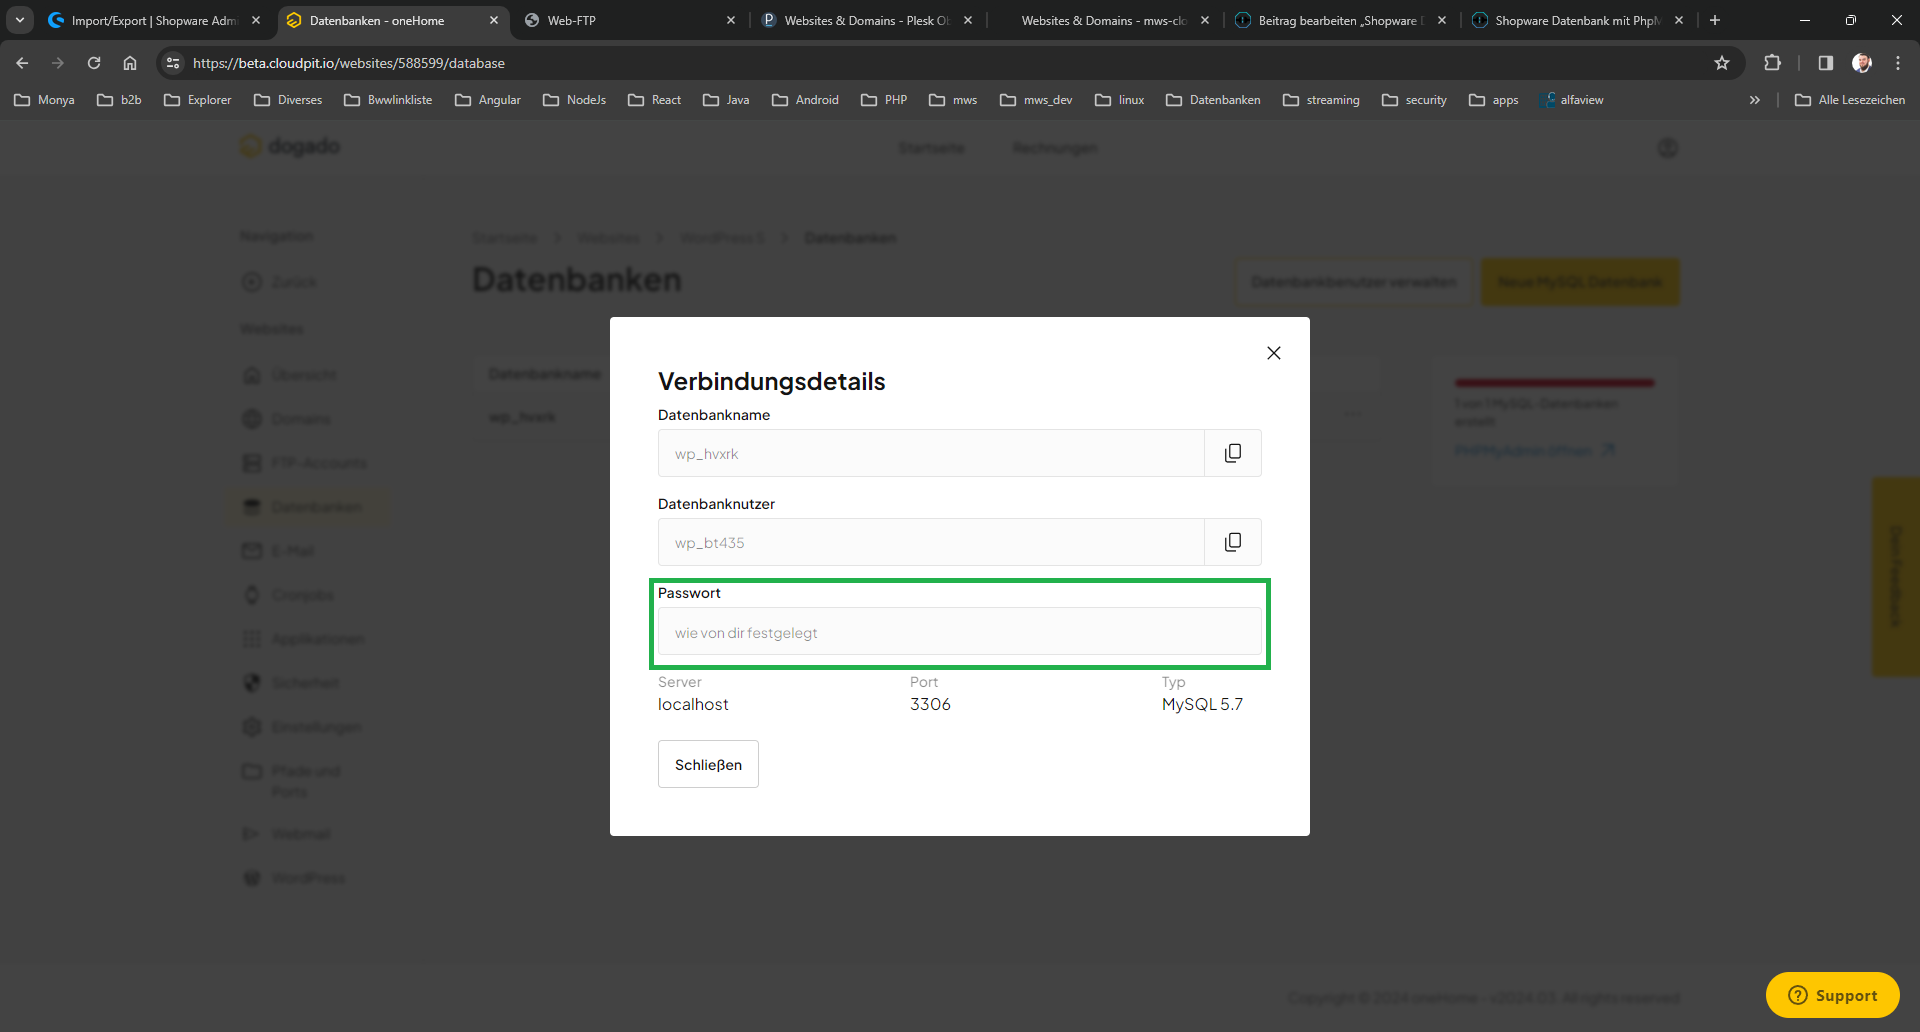Image resolution: width=1920 pixels, height=1032 pixels.
Task: Click the Schließen button
Action: click(x=708, y=764)
